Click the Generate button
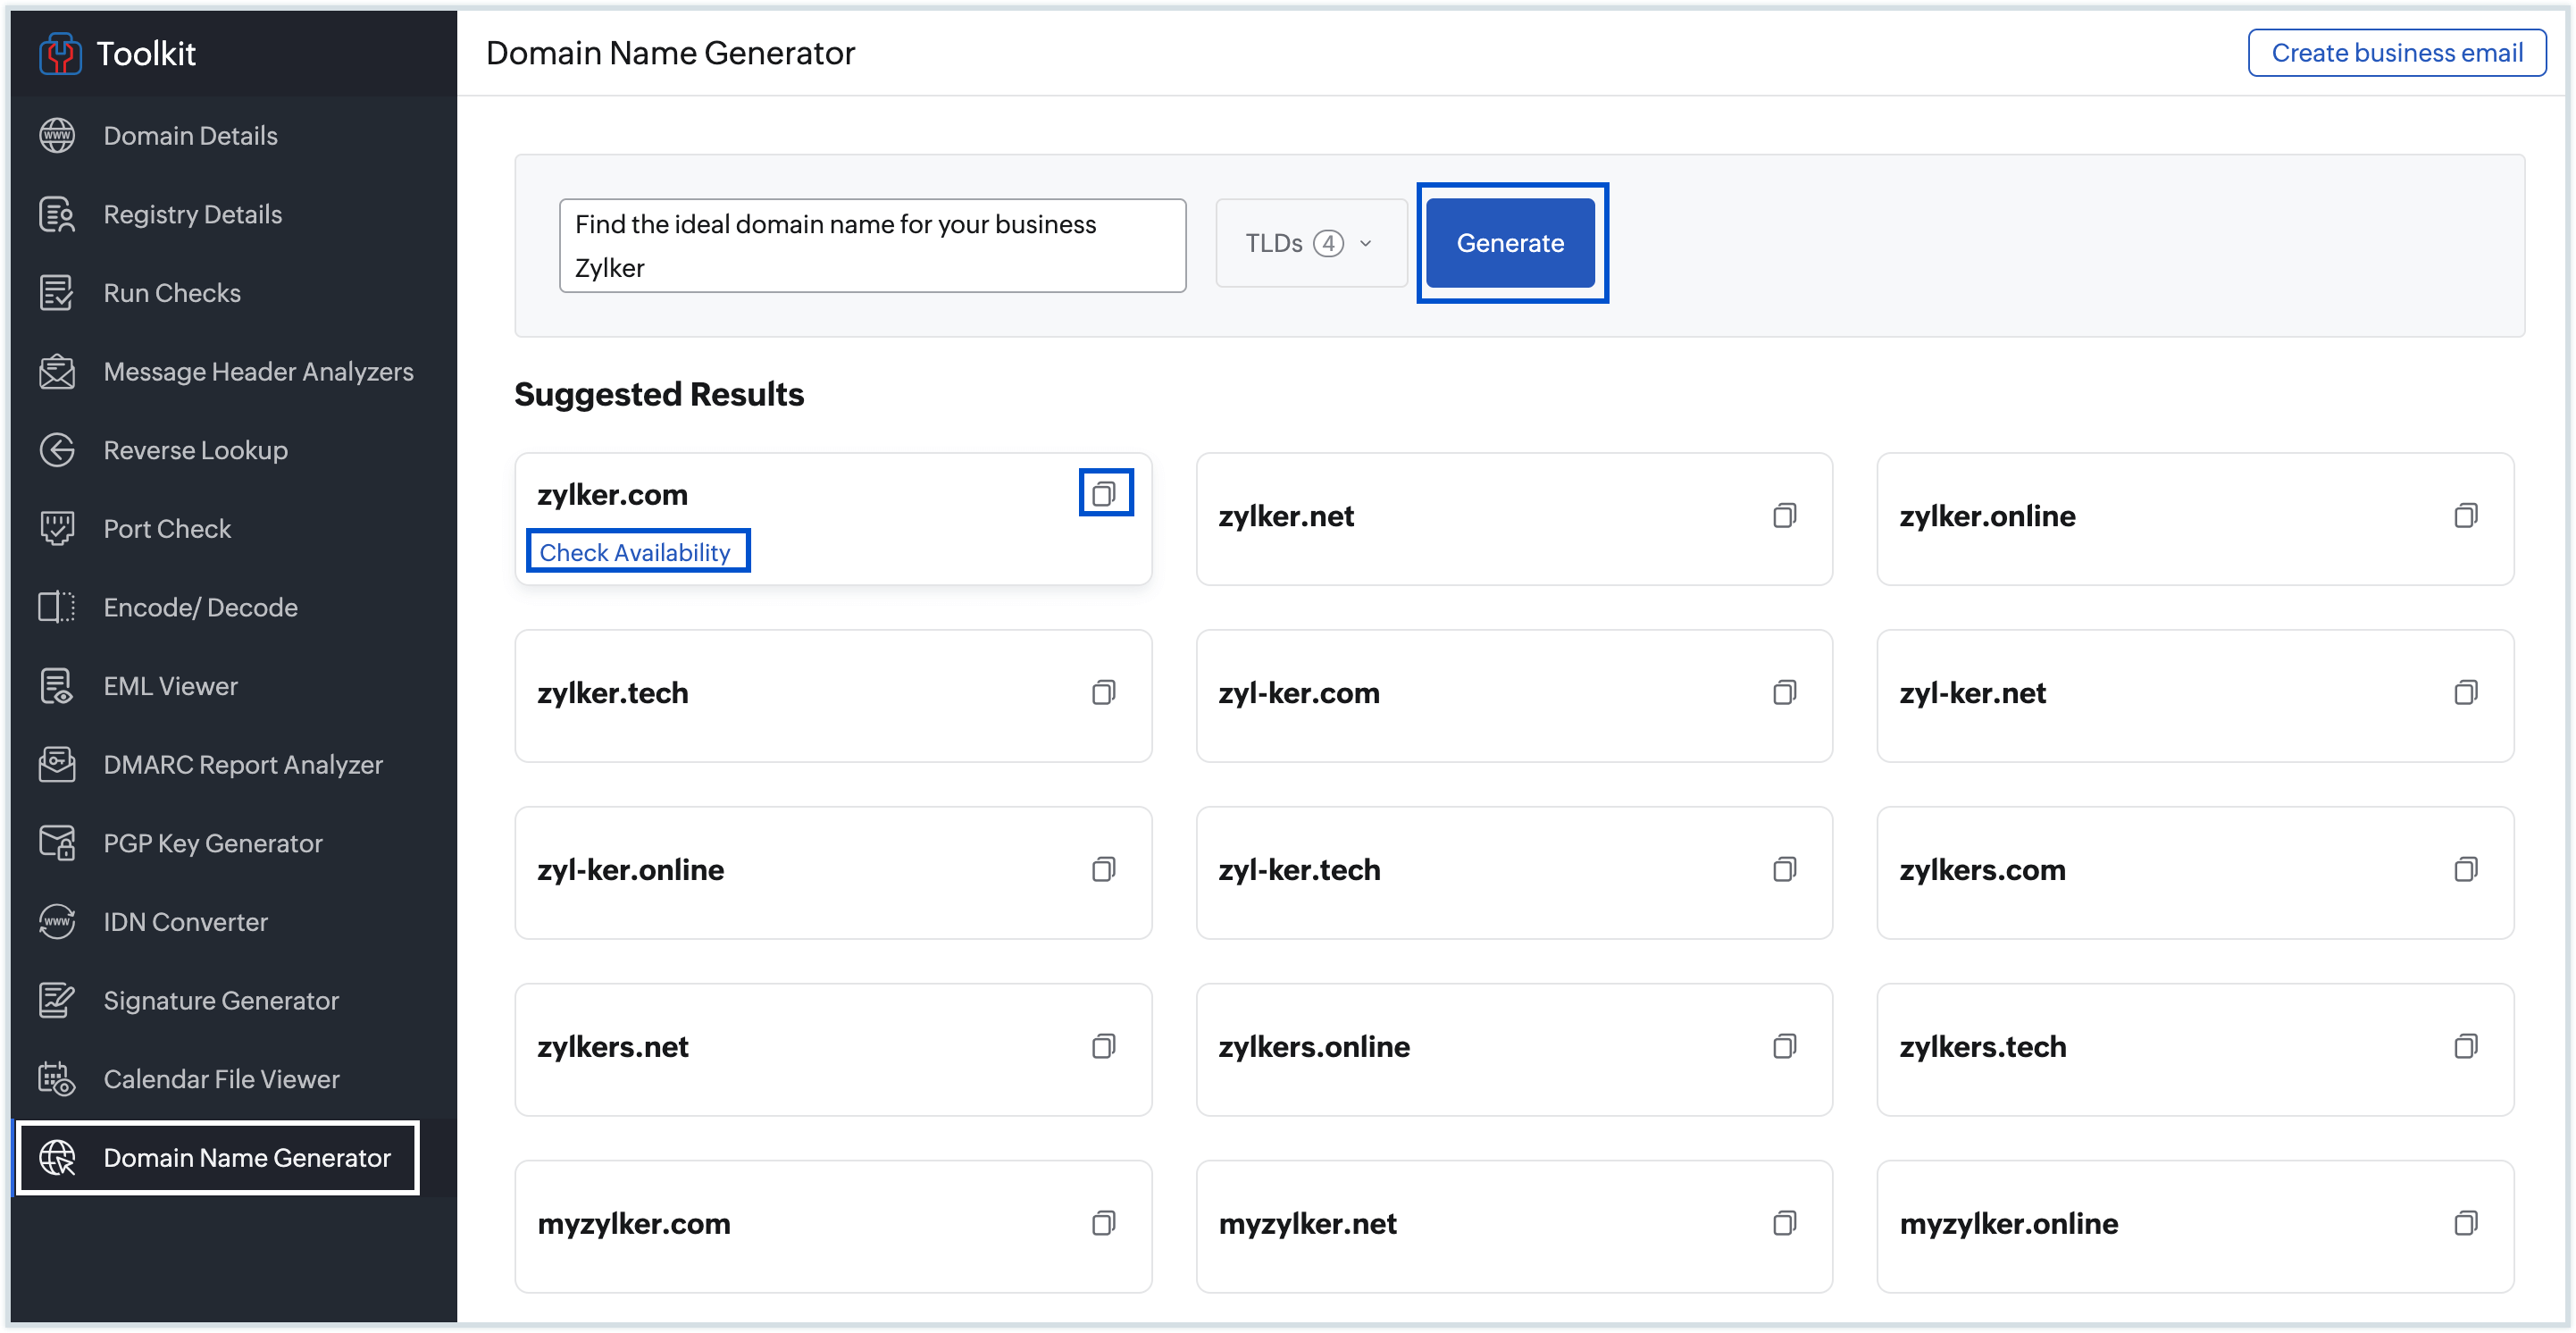Image resolution: width=2576 pixels, height=1333 pixels. (1510, 243)
